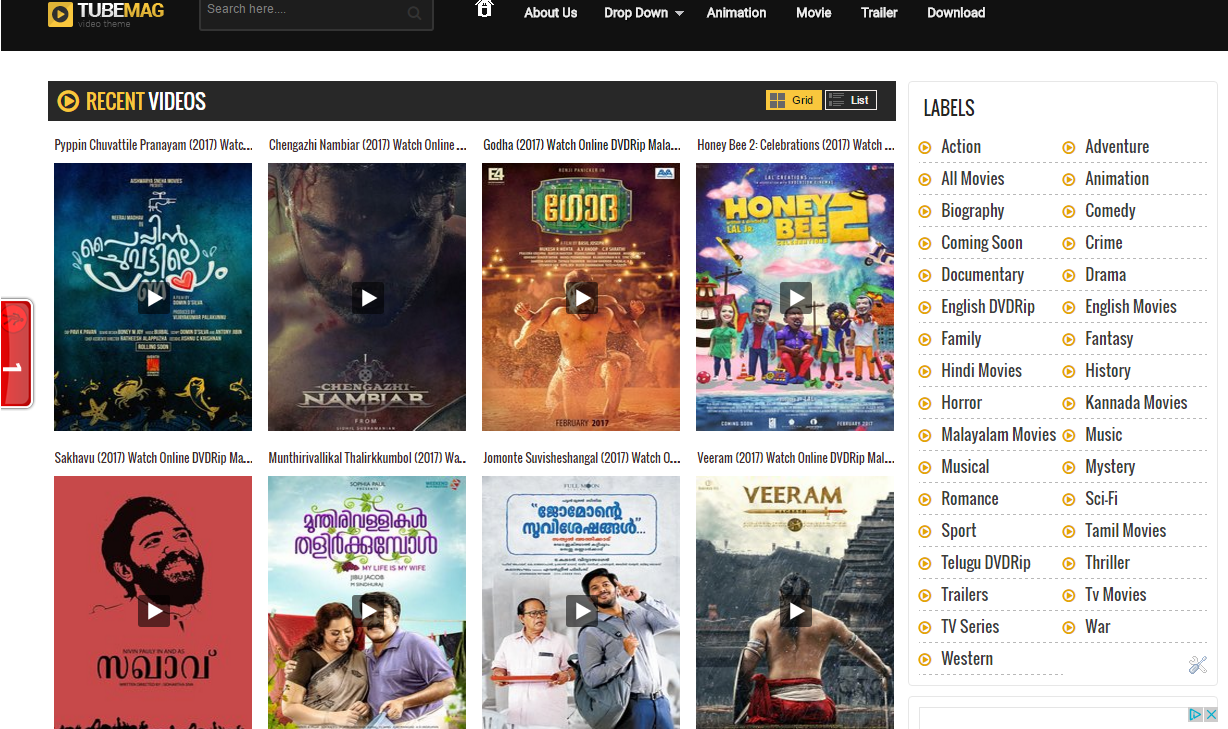Close the ad via X icon

tap(1210, 714)
